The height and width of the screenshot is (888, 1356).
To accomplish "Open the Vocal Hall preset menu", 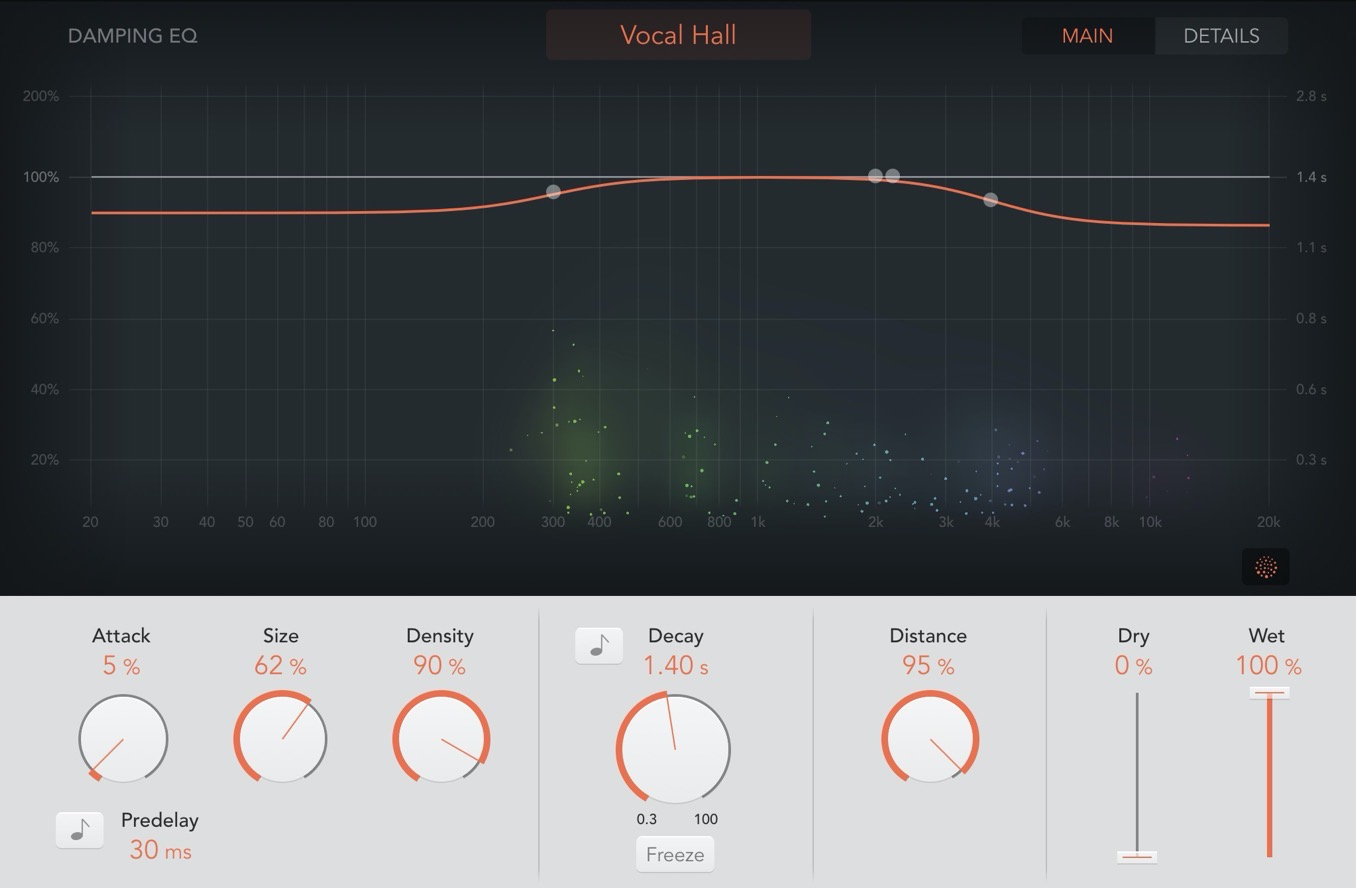I will tap(678, 35).
